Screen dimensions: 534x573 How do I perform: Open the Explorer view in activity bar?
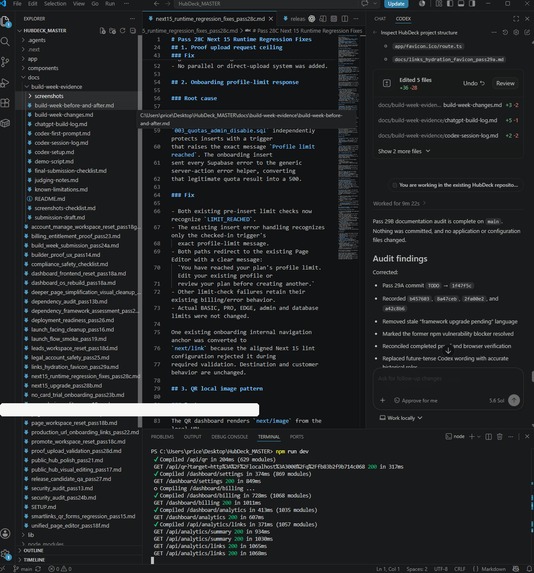point(5,22)
